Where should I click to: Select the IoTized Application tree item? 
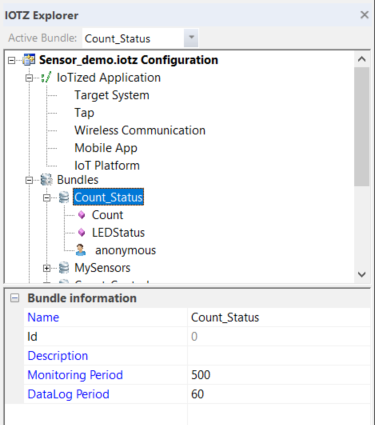(x=109, y=78)
